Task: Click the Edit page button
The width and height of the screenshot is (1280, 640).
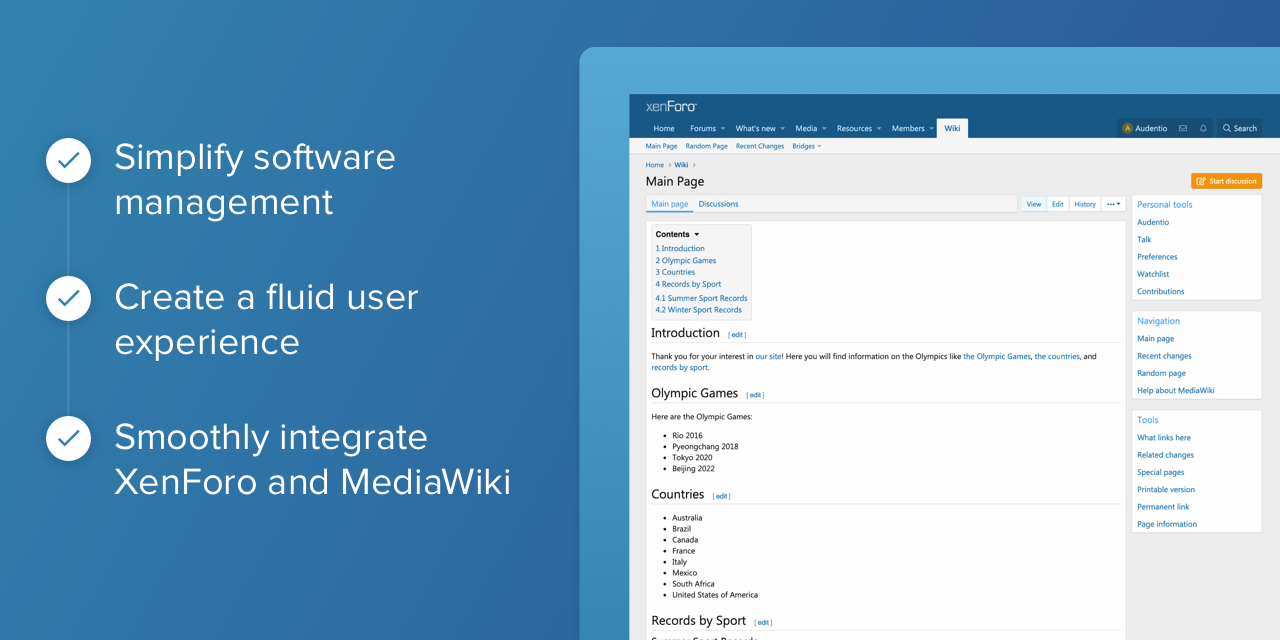Action: click(x=1057, y=204)
